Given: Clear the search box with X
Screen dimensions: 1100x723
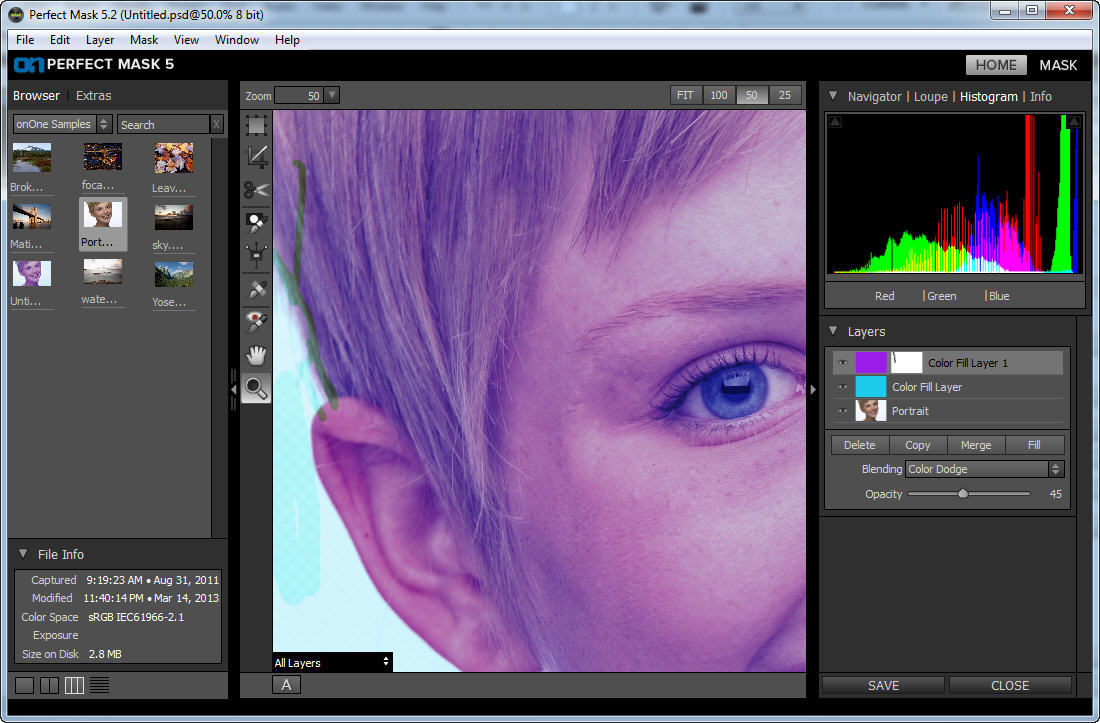Looking at the screenshot, I should [216, 124].
